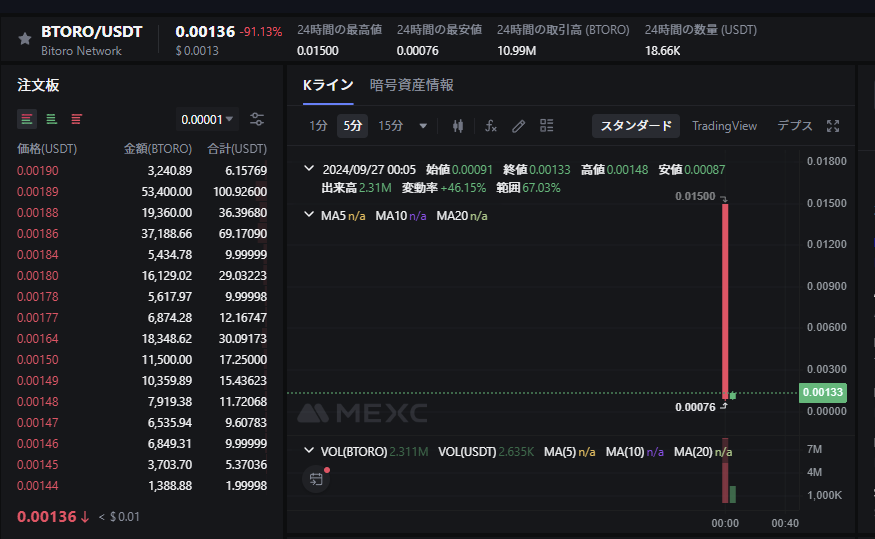Select ask price 0.00147 row
875x539 pixels.
(x=142, y=423)
